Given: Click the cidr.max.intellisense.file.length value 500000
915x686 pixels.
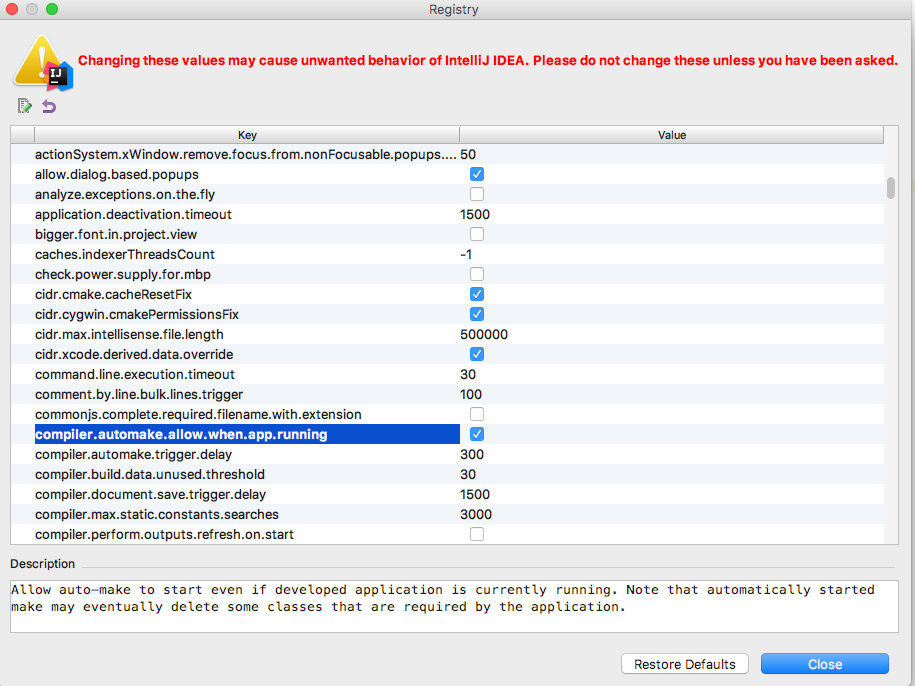Looking at the screenshot, I should click(484, 334).
